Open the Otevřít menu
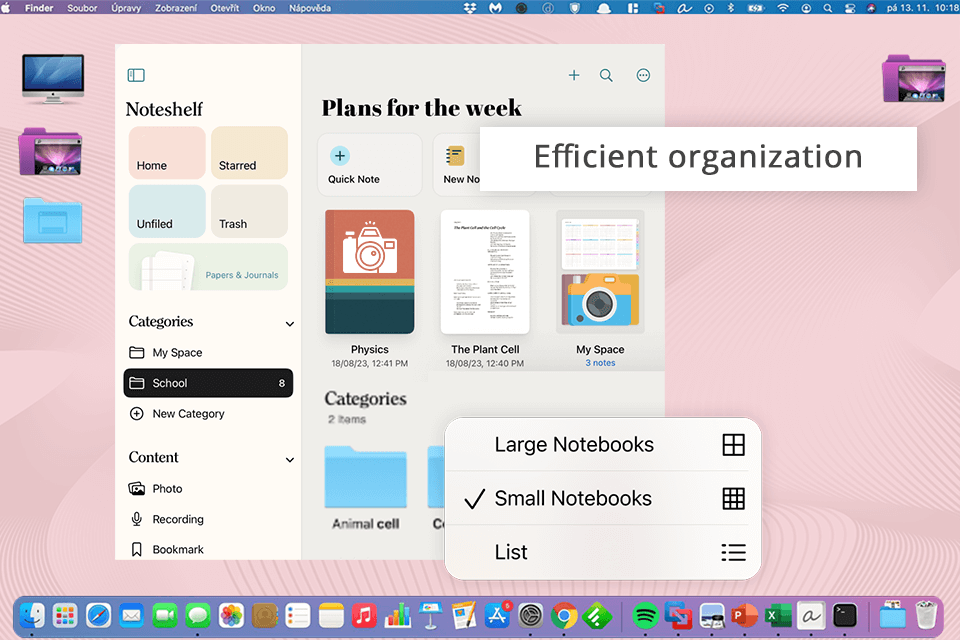 225,8
